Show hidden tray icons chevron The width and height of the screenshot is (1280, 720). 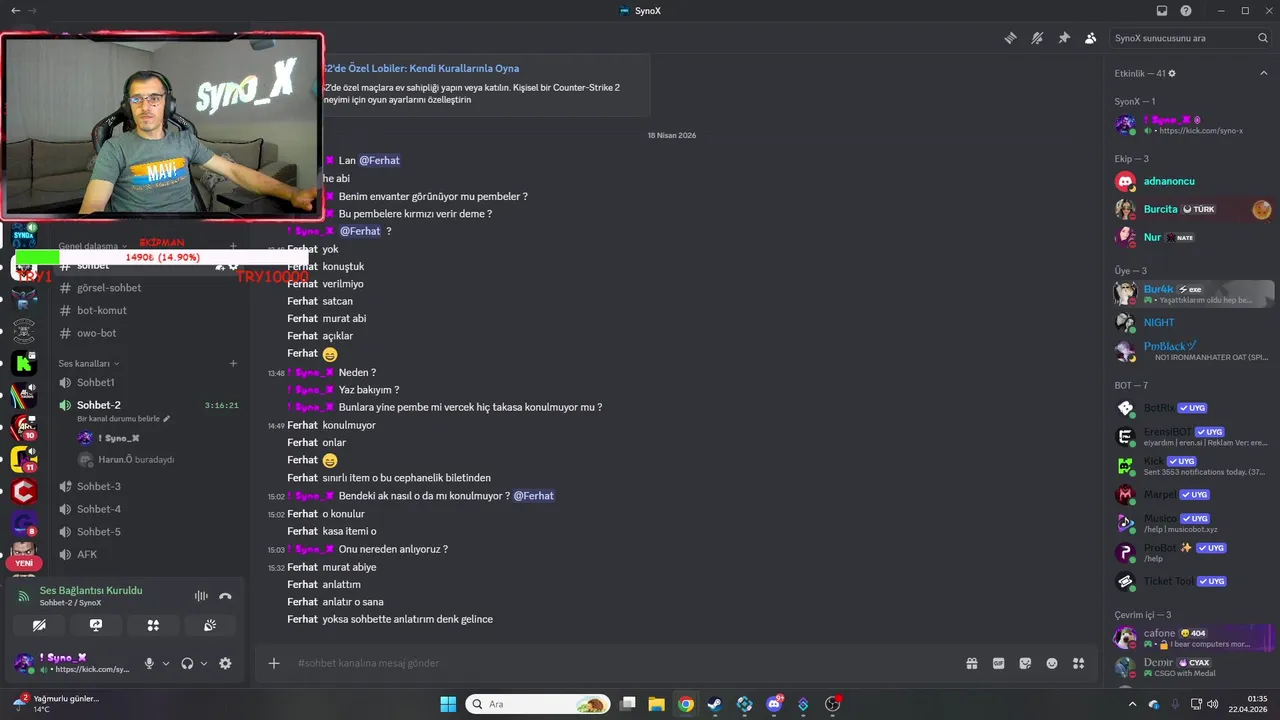1132,704
